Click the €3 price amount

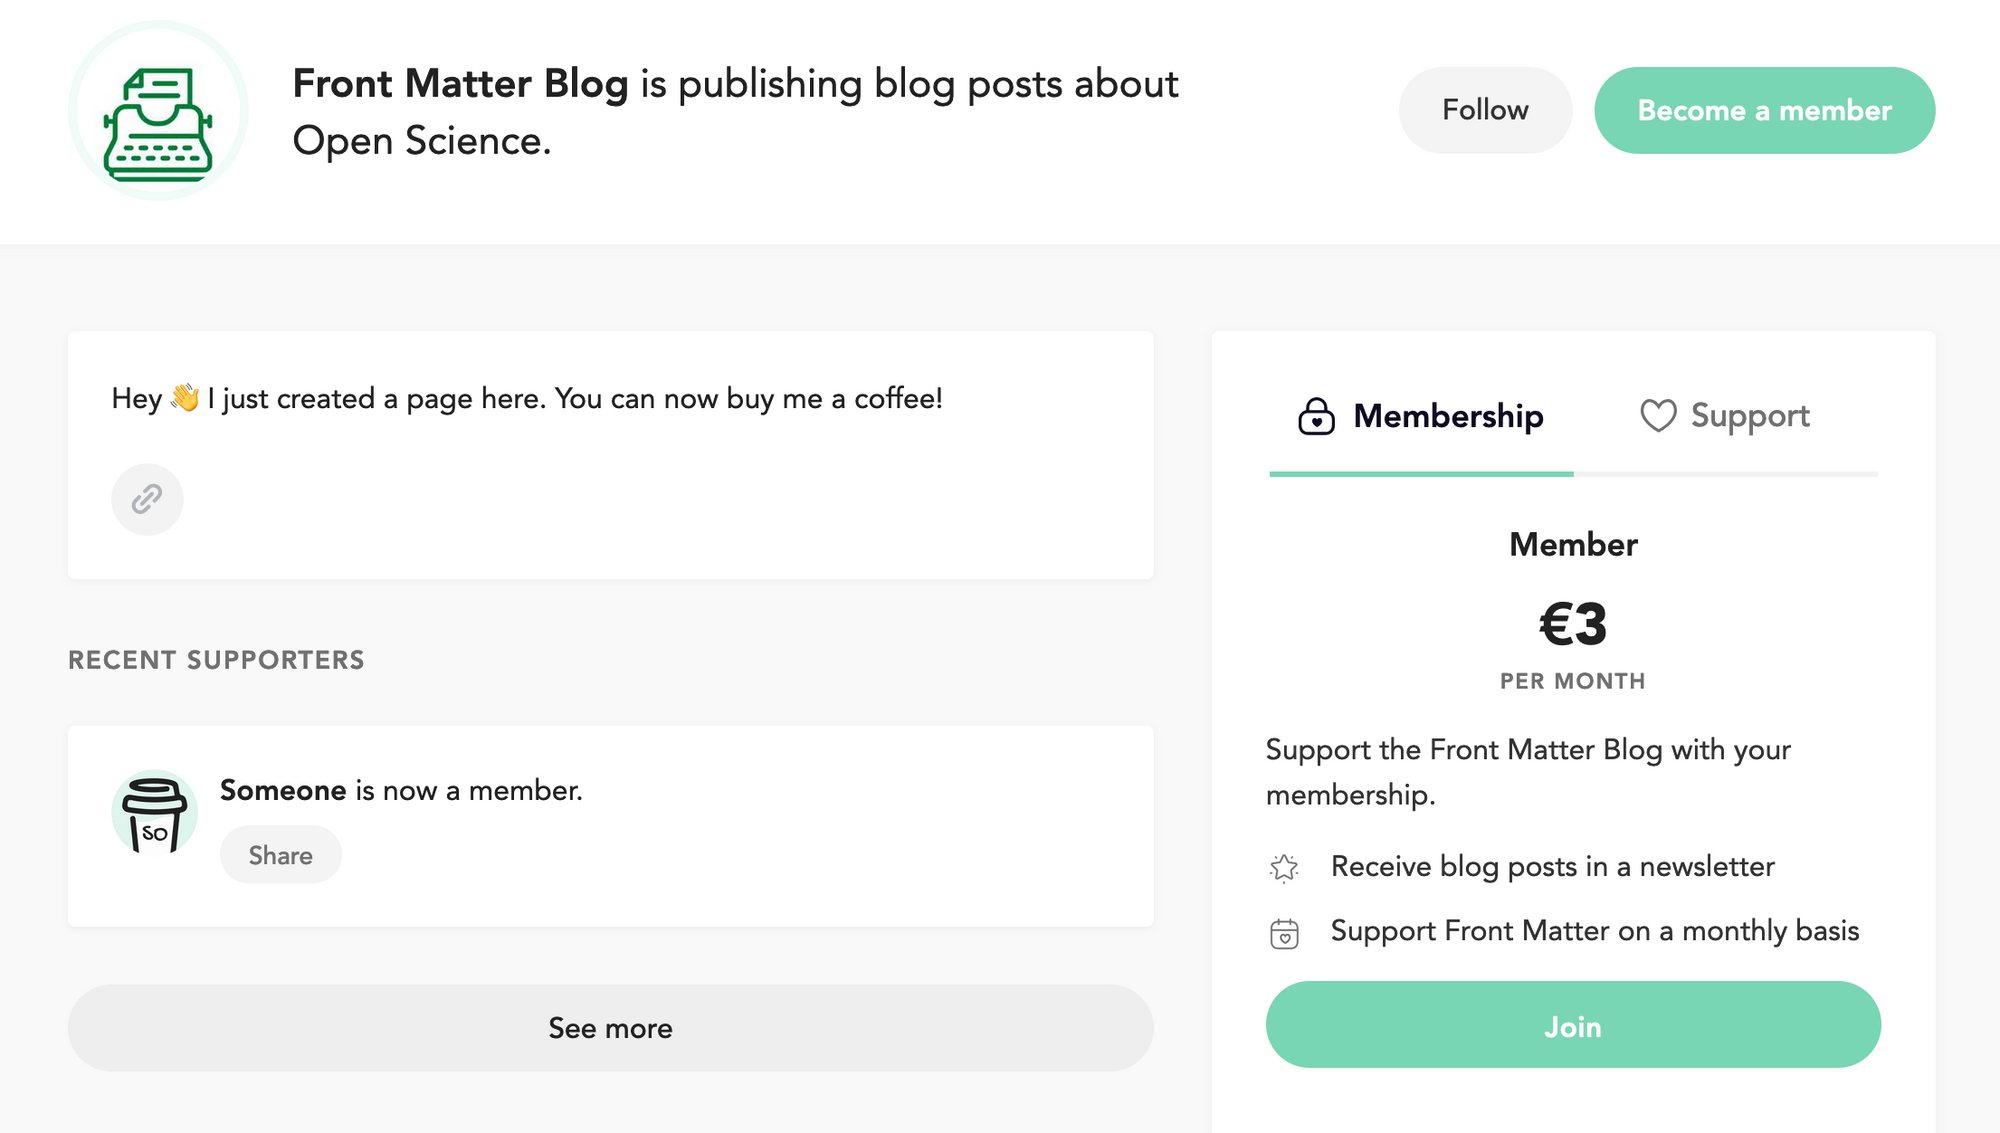click(1573, 625)
